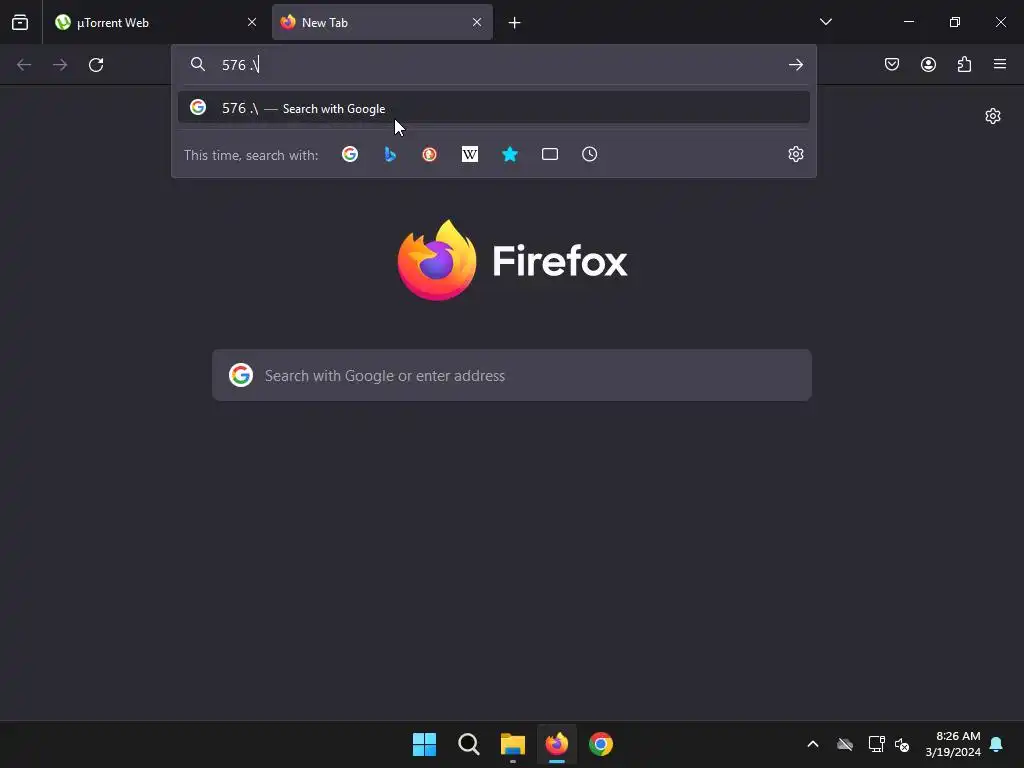This screenshot has height=768, width=1024.
Task: Click the Go arrow in address bar
Action: click(795, 65)
